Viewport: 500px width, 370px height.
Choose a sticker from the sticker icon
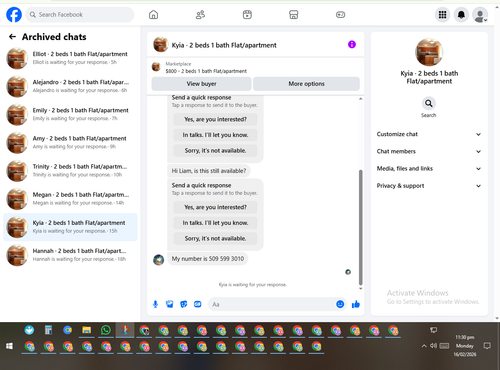click(184, 304)
